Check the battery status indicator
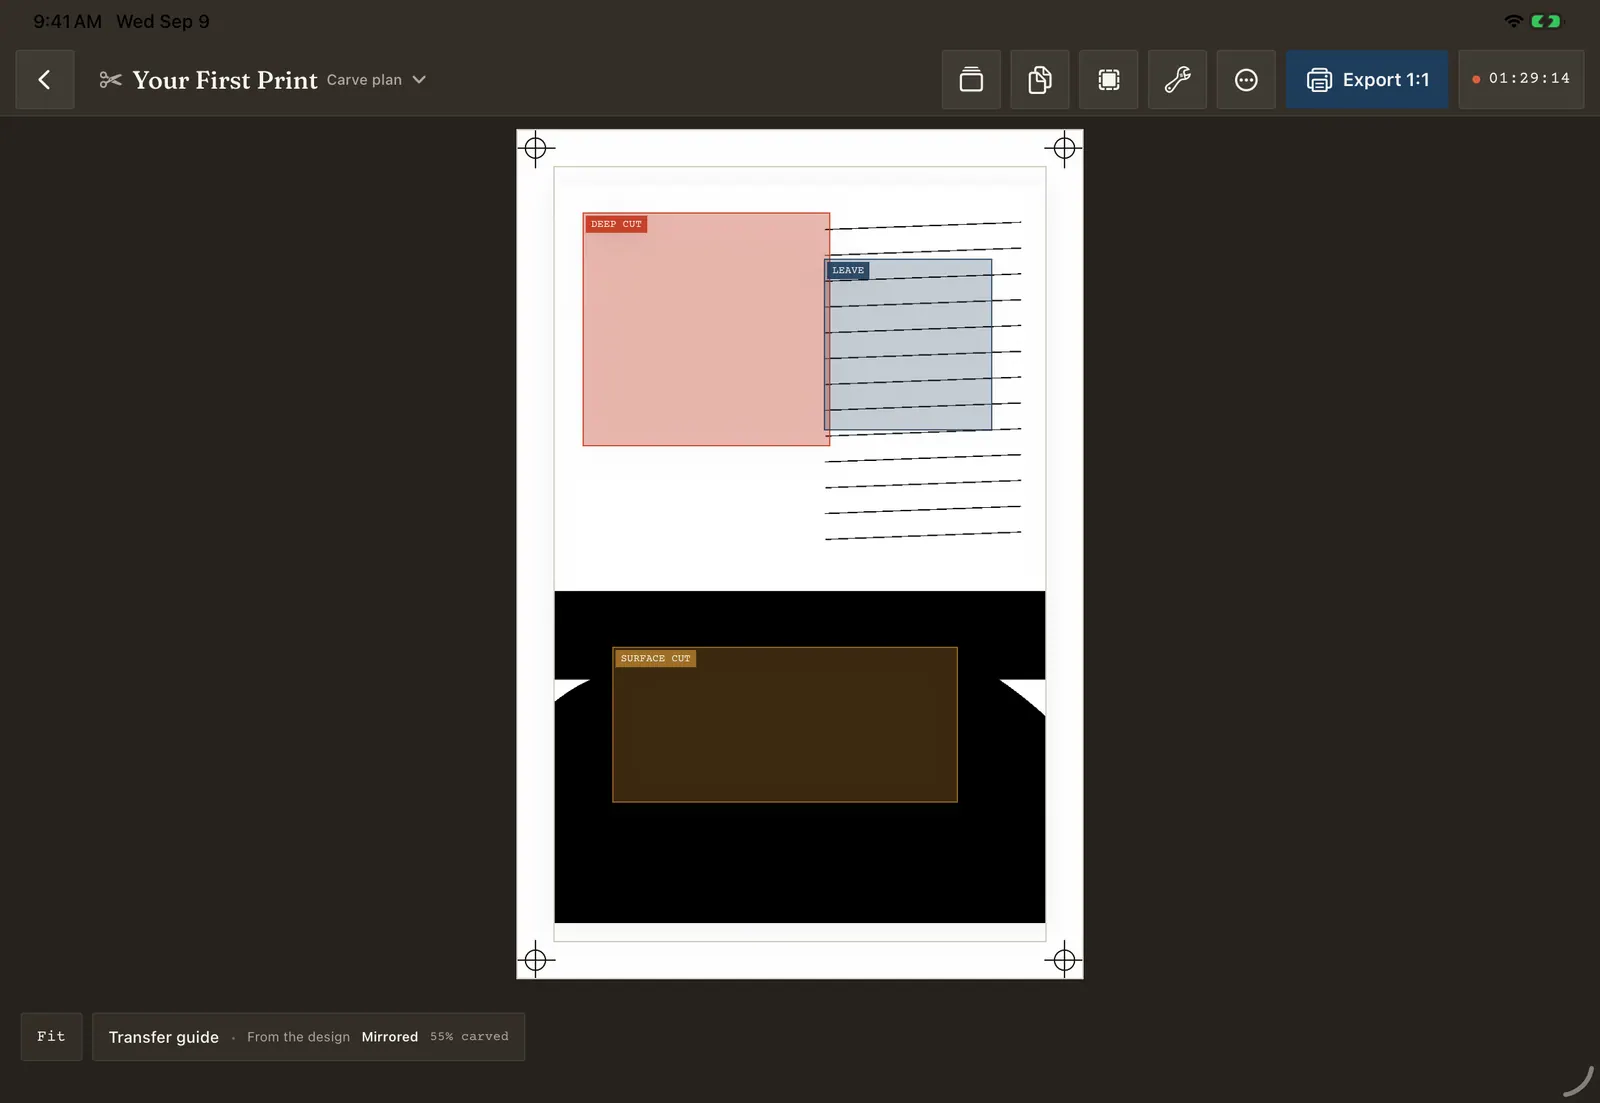The width and height of the screenshot is (1600, 1103). click(1546, 21)
